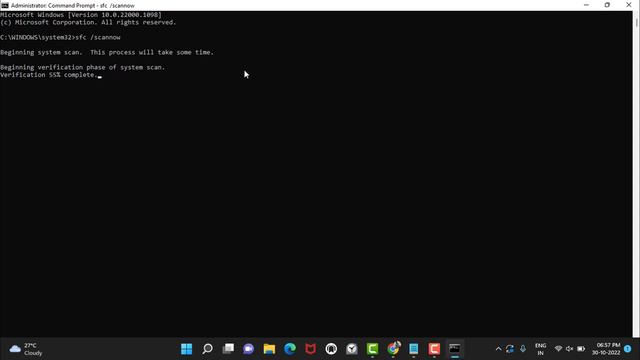Screen dimensions: 640x360
Task: Open the Windows Start menu
Action: 187,349
